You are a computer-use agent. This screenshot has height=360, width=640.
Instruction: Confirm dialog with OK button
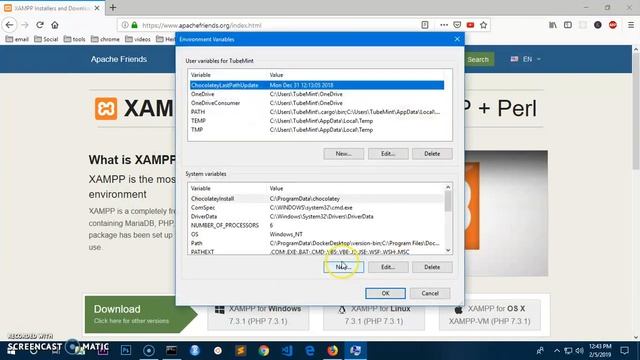(x=385, y=293)
